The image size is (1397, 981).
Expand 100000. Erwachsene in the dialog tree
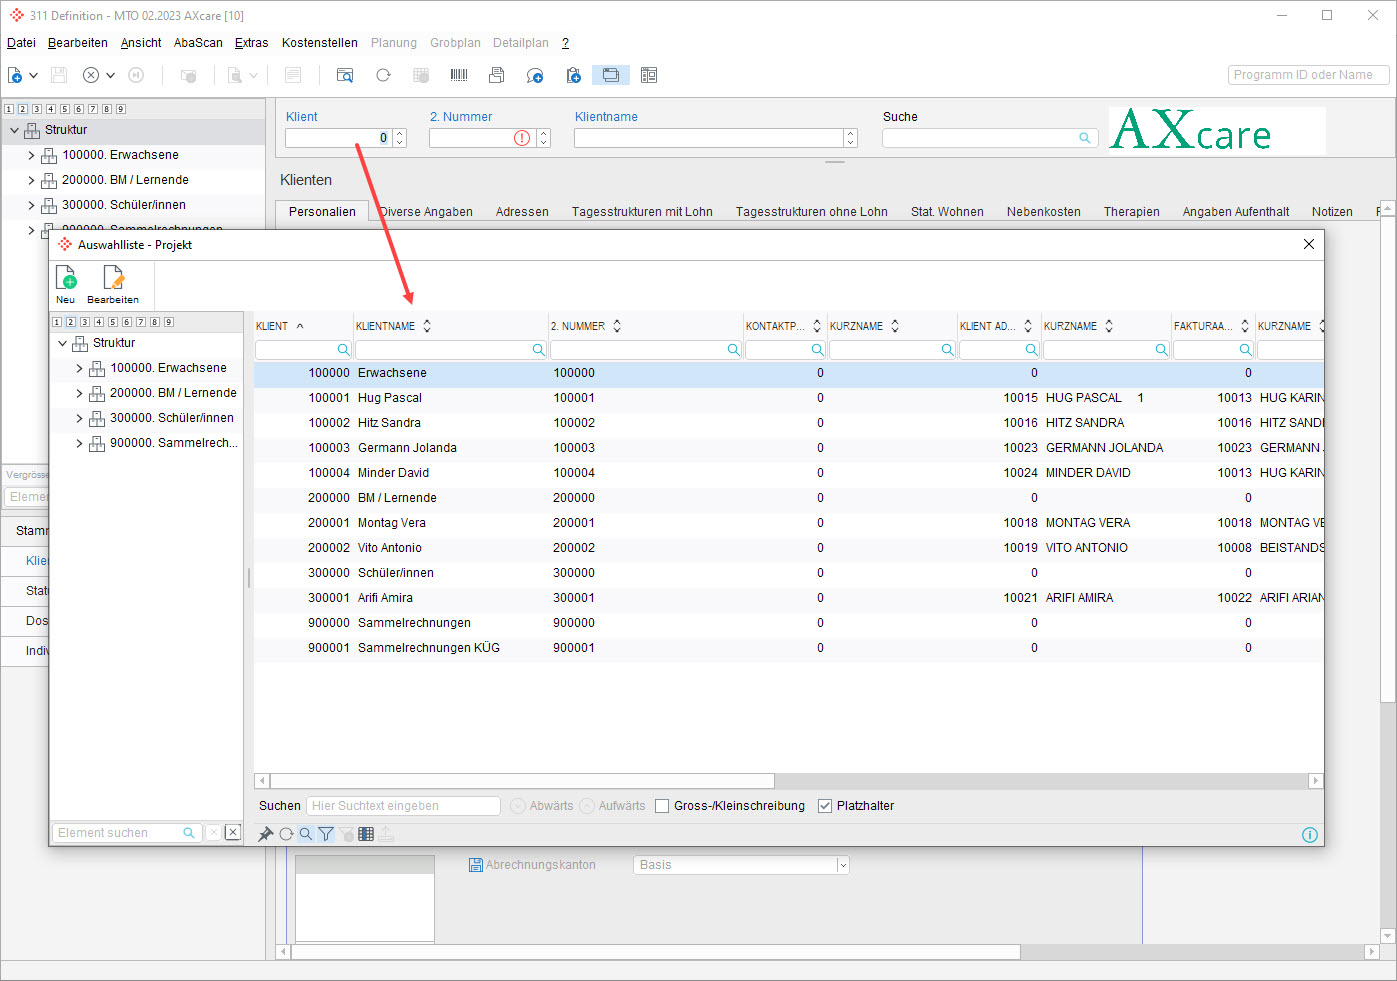point(79,368)
